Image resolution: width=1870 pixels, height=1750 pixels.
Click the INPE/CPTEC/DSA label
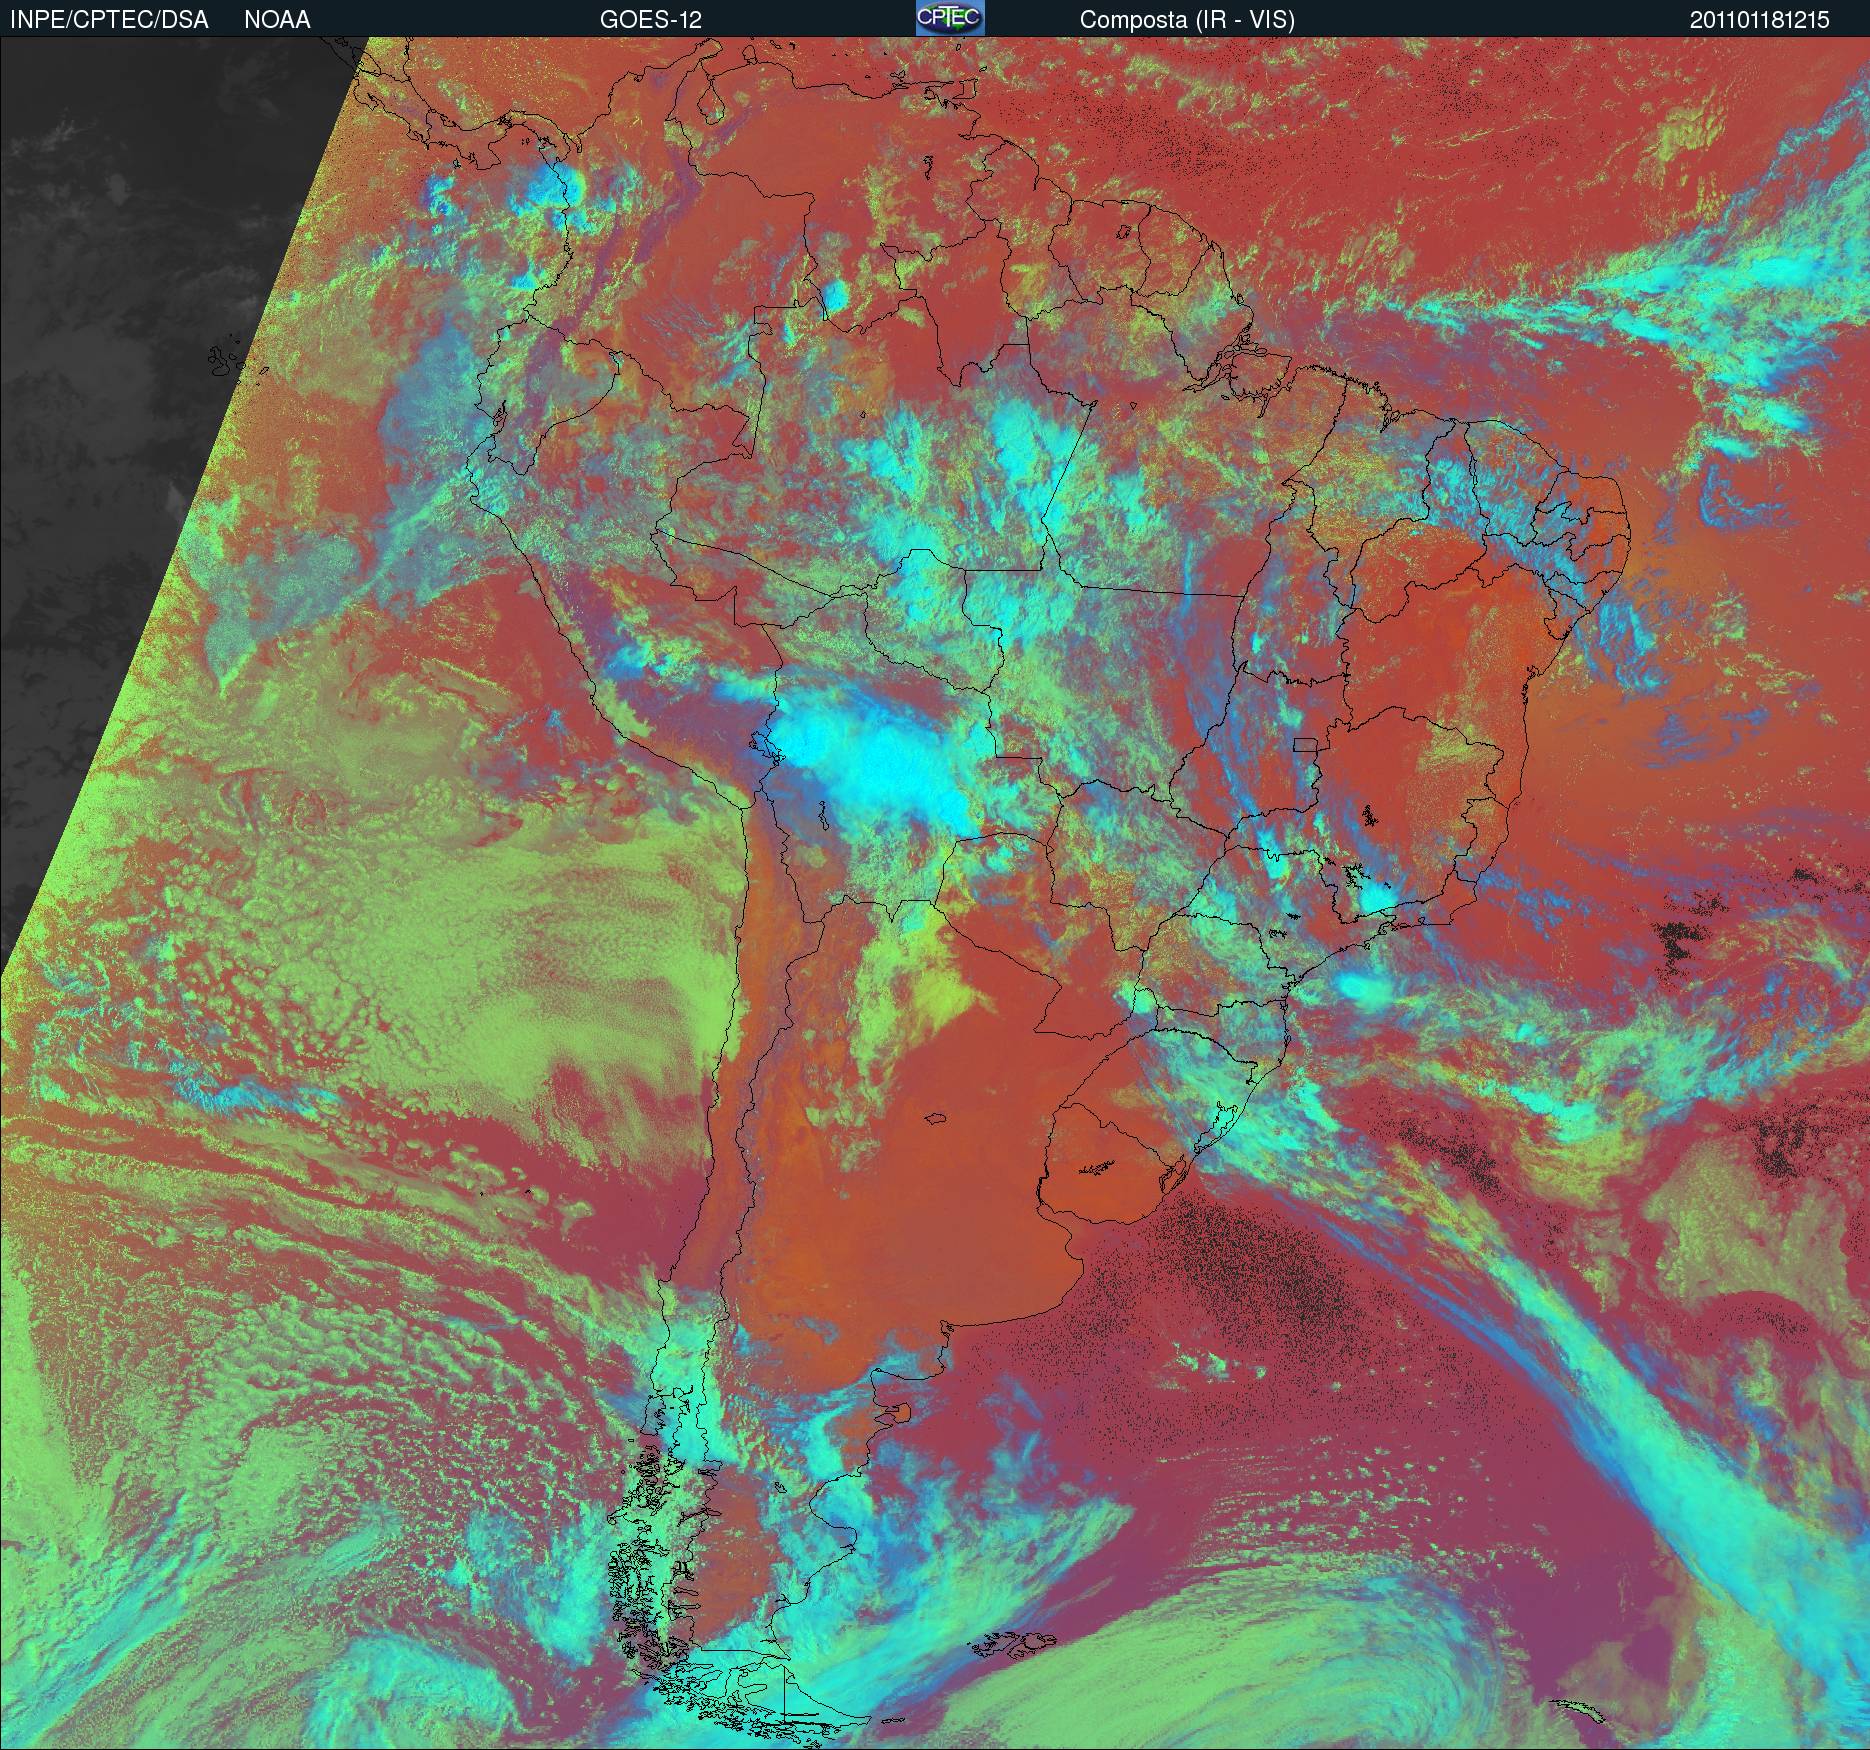109,20
